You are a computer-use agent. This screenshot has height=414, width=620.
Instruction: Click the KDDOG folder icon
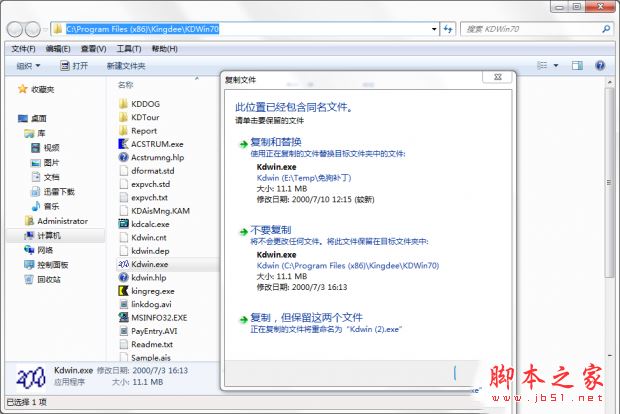tap(123, 104)
